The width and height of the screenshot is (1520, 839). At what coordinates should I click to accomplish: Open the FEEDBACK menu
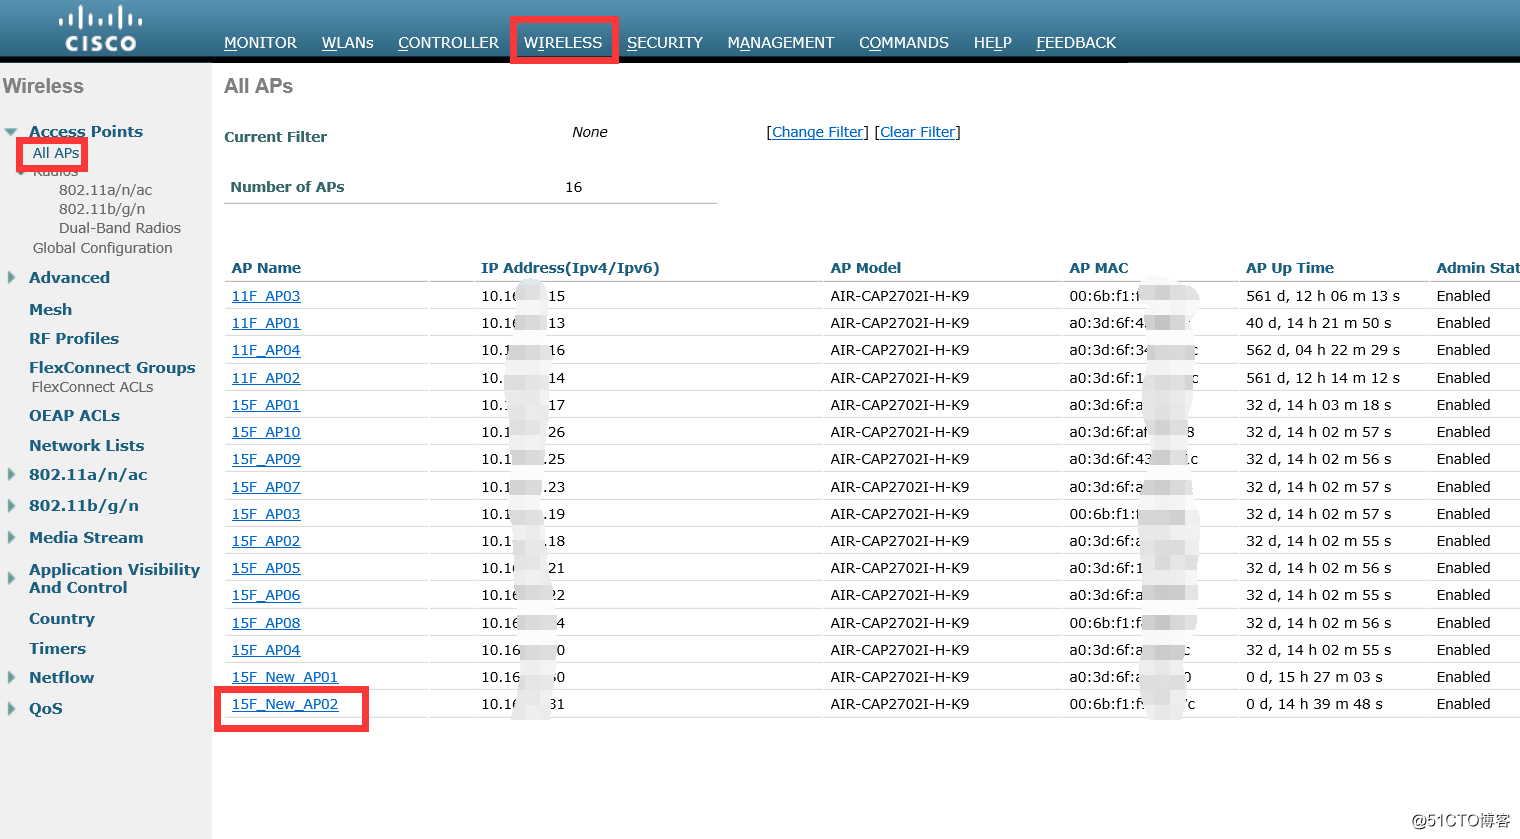[1076, 43]
